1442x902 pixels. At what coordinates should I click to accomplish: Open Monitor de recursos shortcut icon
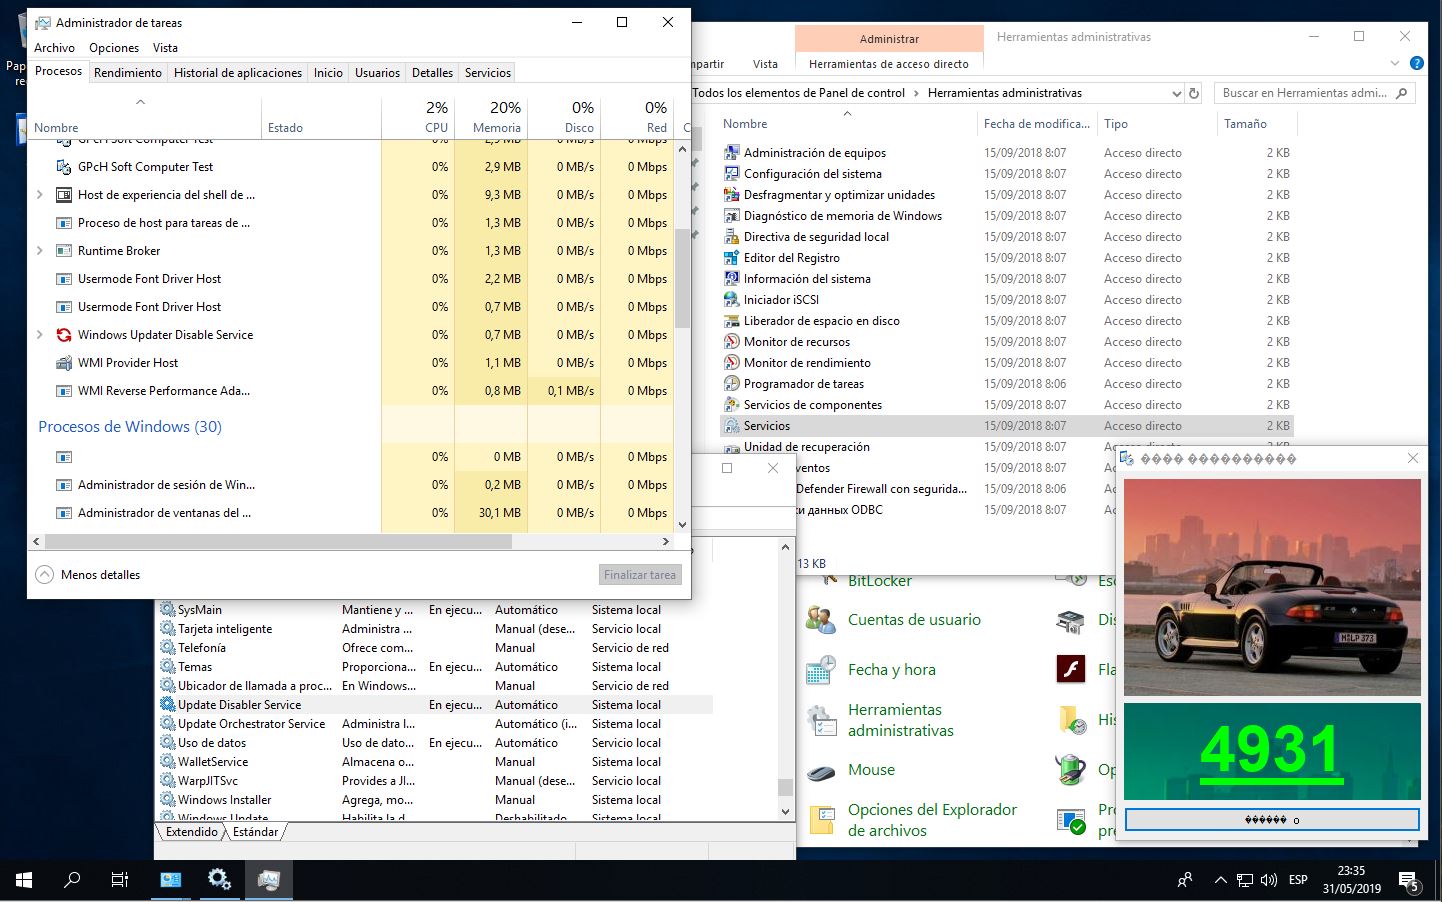click(x=731, y=342)
